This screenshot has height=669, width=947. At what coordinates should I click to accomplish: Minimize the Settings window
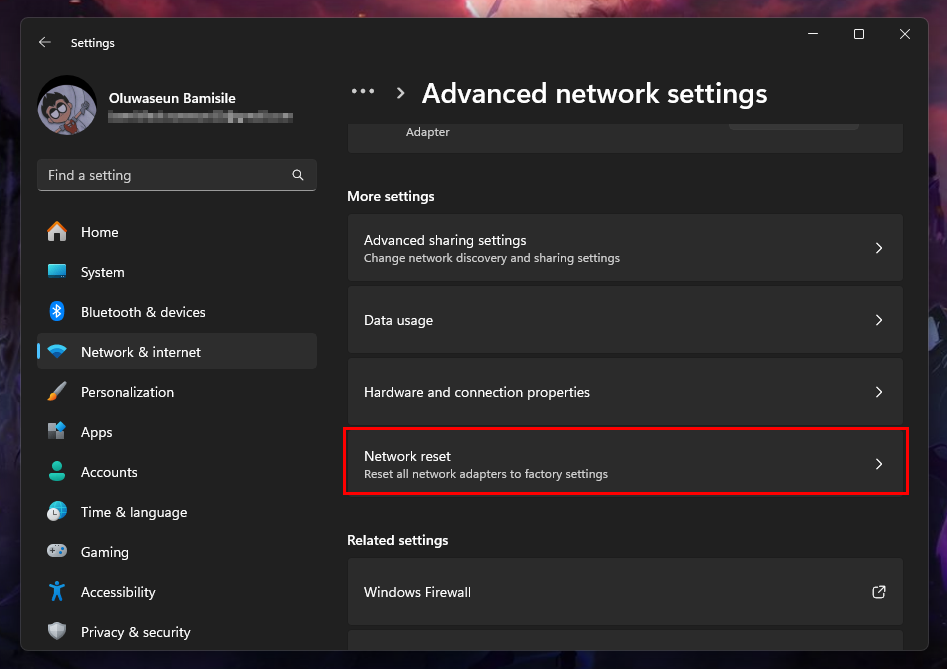pos(813,34)
